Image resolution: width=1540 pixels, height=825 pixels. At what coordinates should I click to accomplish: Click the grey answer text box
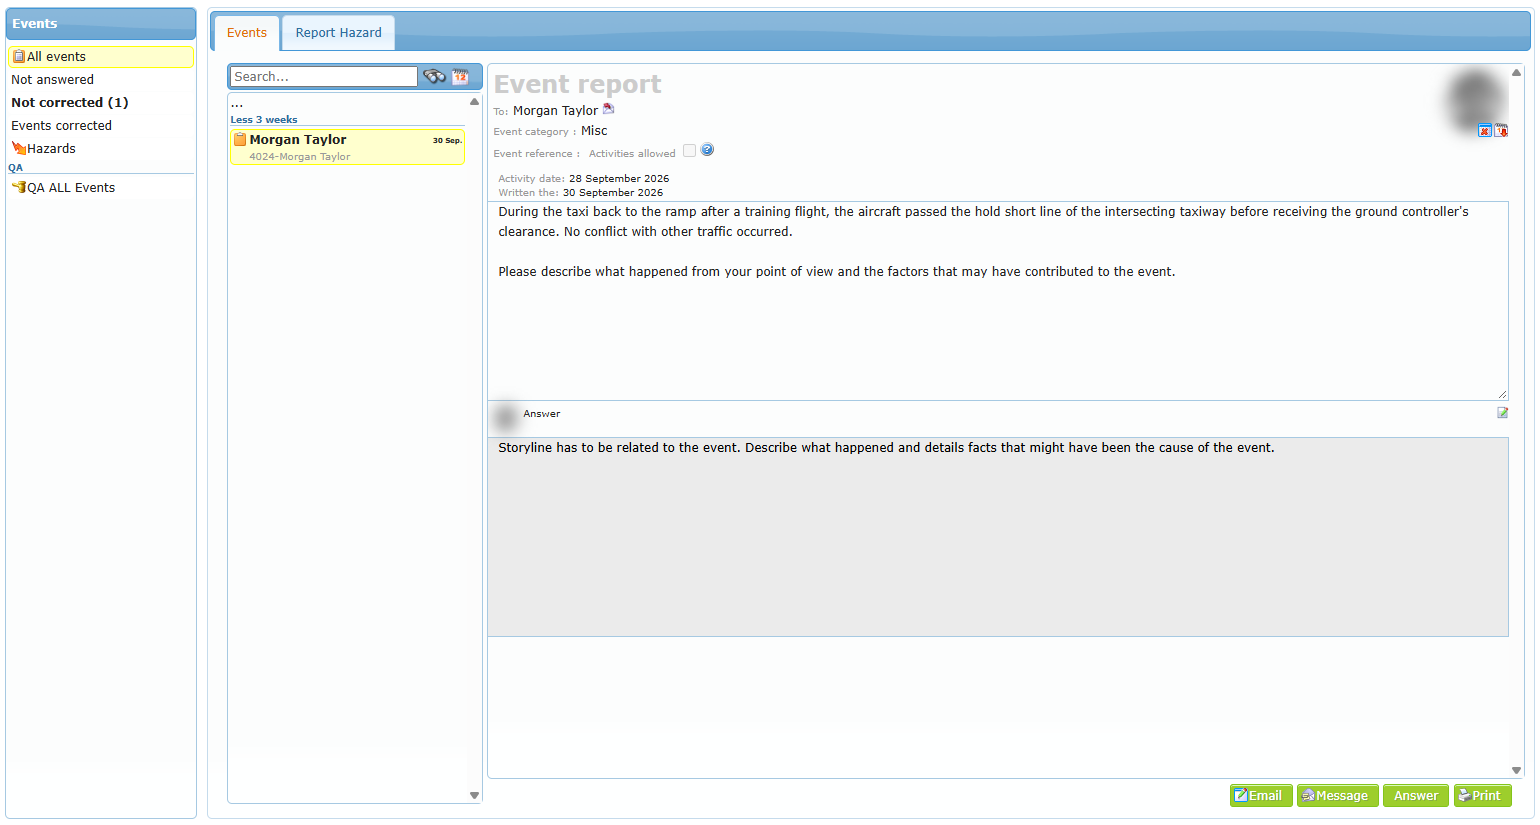pos(998,537)
